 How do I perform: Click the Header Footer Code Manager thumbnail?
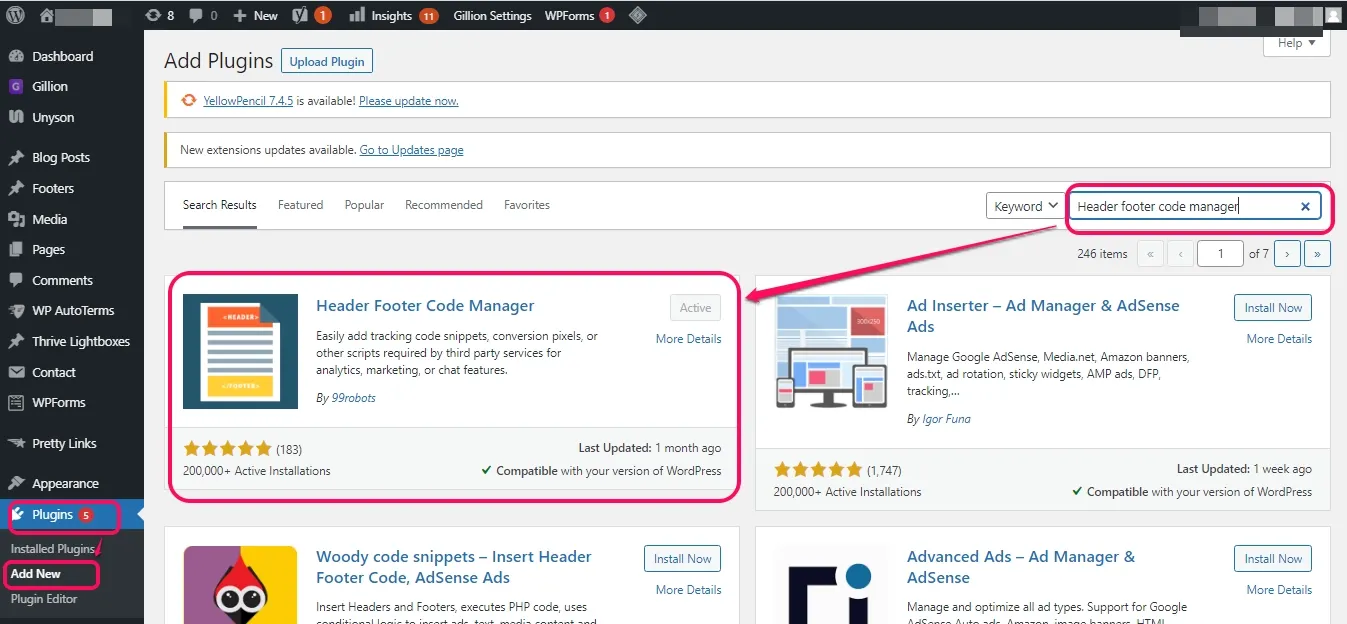point(240,351)
